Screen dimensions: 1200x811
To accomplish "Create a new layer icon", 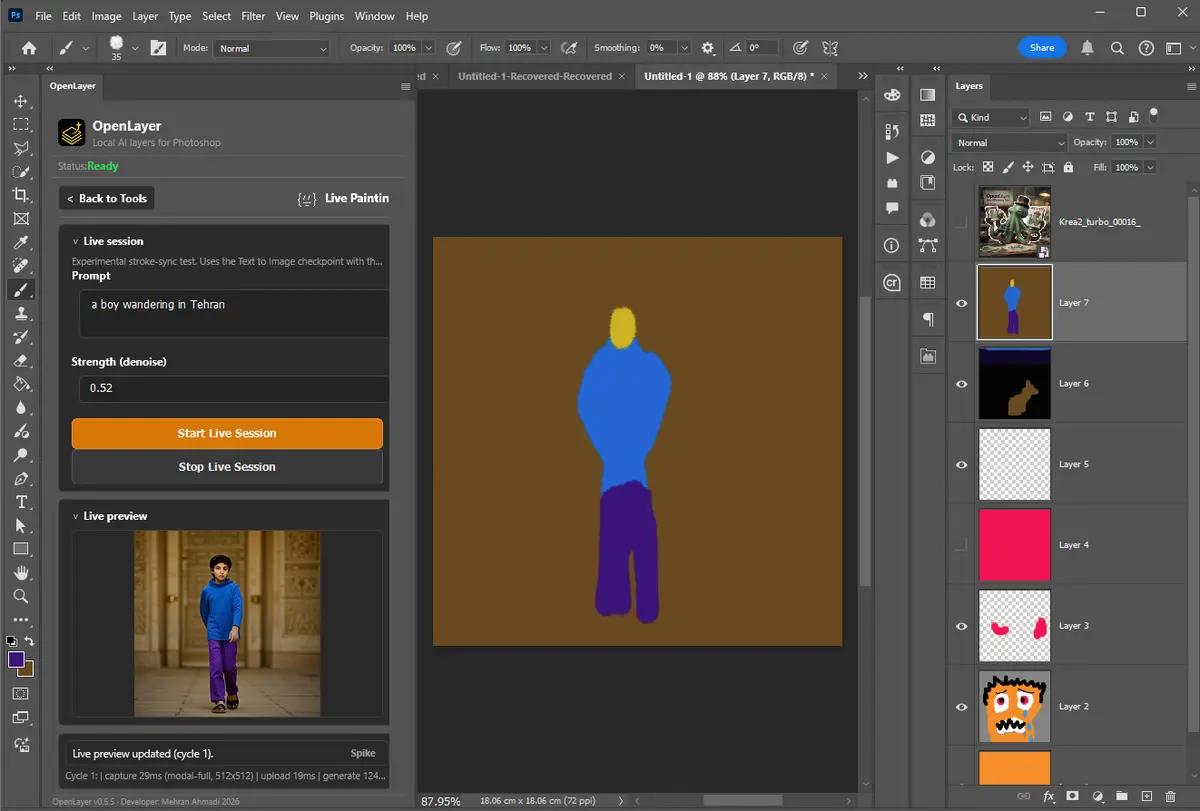I will point(1146,796).
